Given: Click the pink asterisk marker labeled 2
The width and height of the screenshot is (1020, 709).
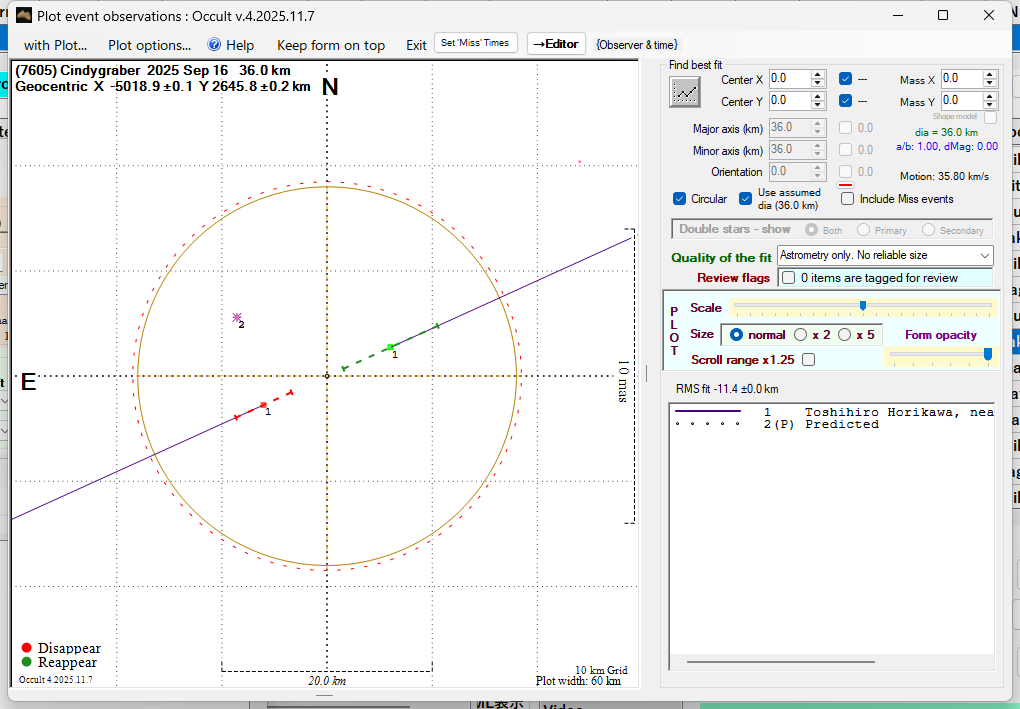Looking at the screenshot, I should (237, 317).
